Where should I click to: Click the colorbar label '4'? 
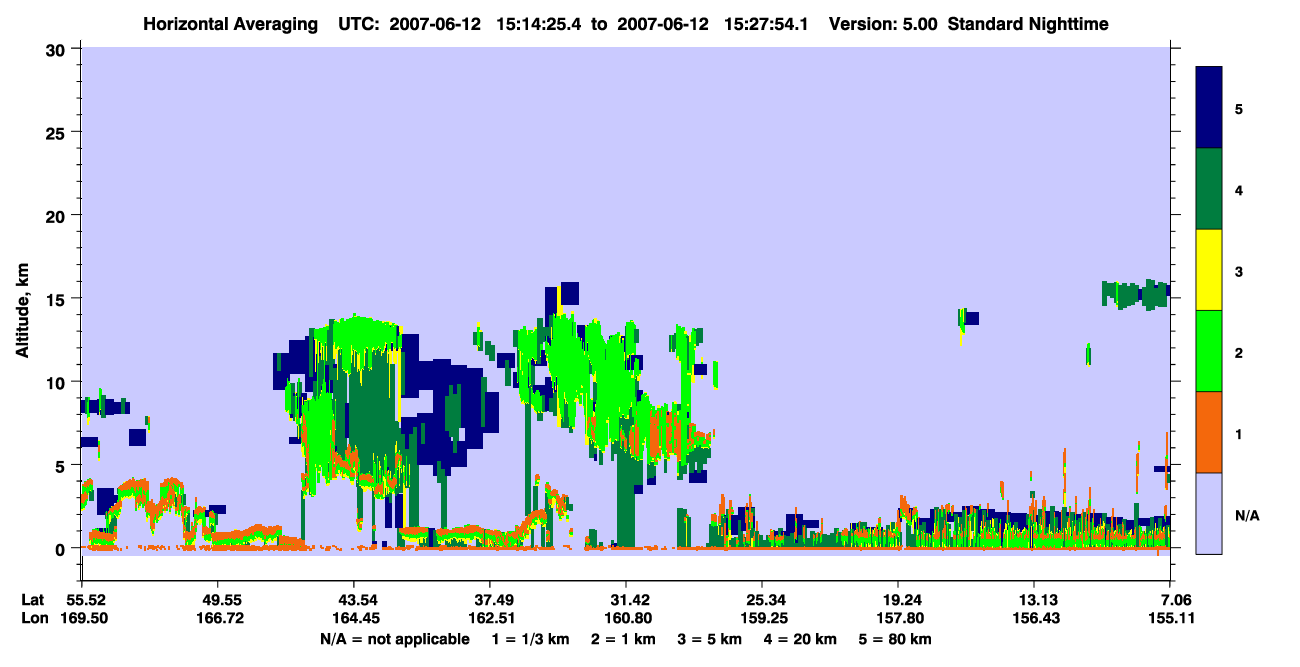pyautogui.click(x=1239, y=189)
